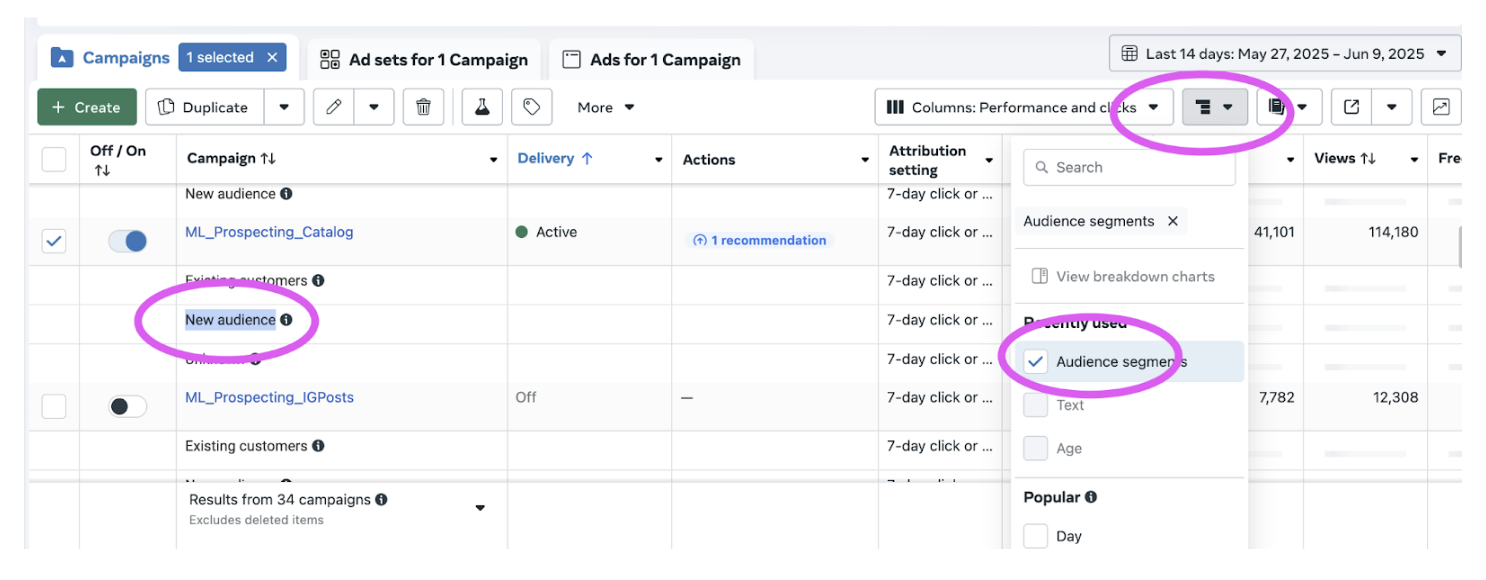Open the Delivery column dropdown arrow
The width and height of the screenshot is (1486, 580).
658,160
